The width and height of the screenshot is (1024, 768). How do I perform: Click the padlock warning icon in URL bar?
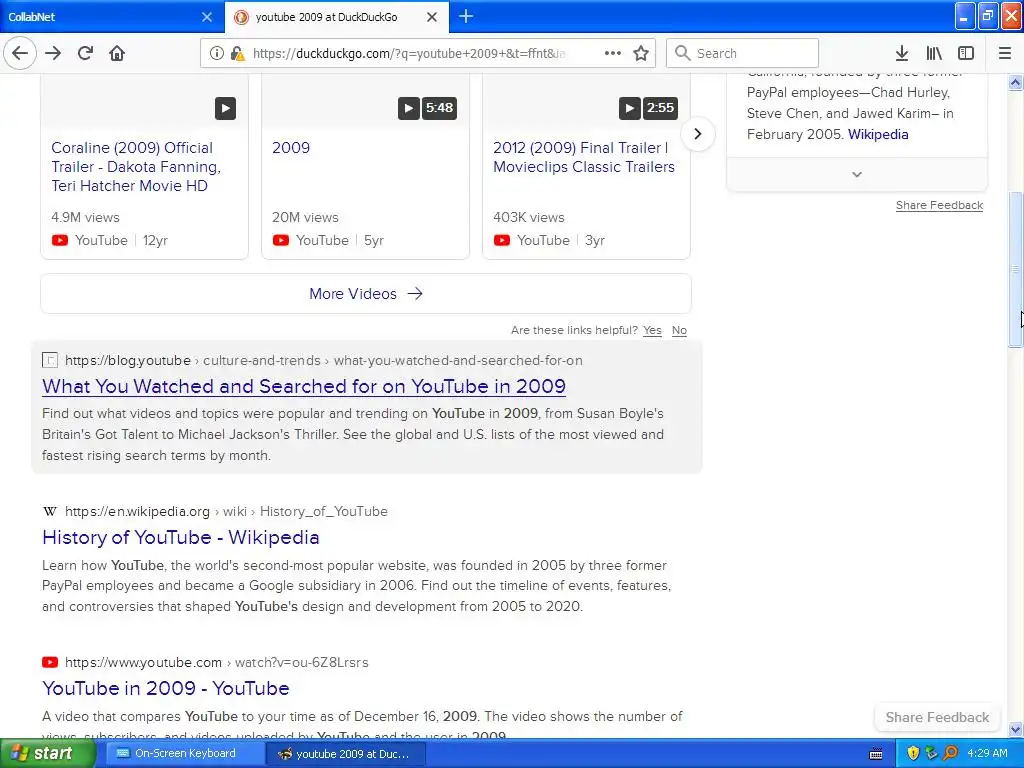pos(238,54)
